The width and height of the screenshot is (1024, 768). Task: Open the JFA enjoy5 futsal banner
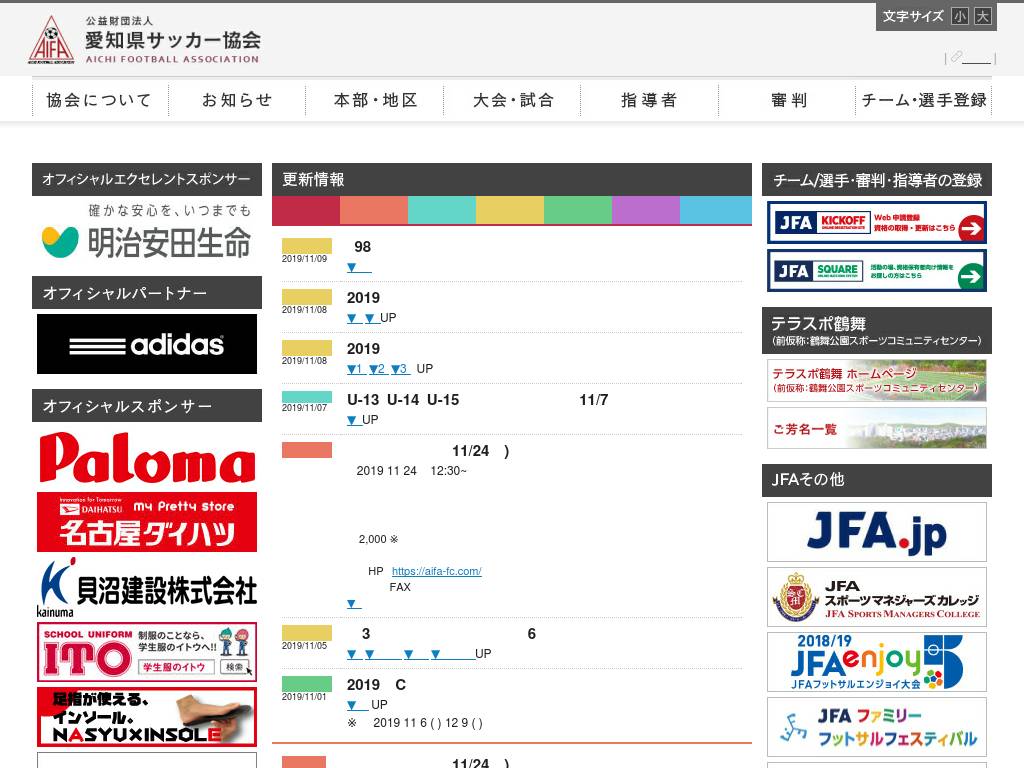click(x=876, y=662)
